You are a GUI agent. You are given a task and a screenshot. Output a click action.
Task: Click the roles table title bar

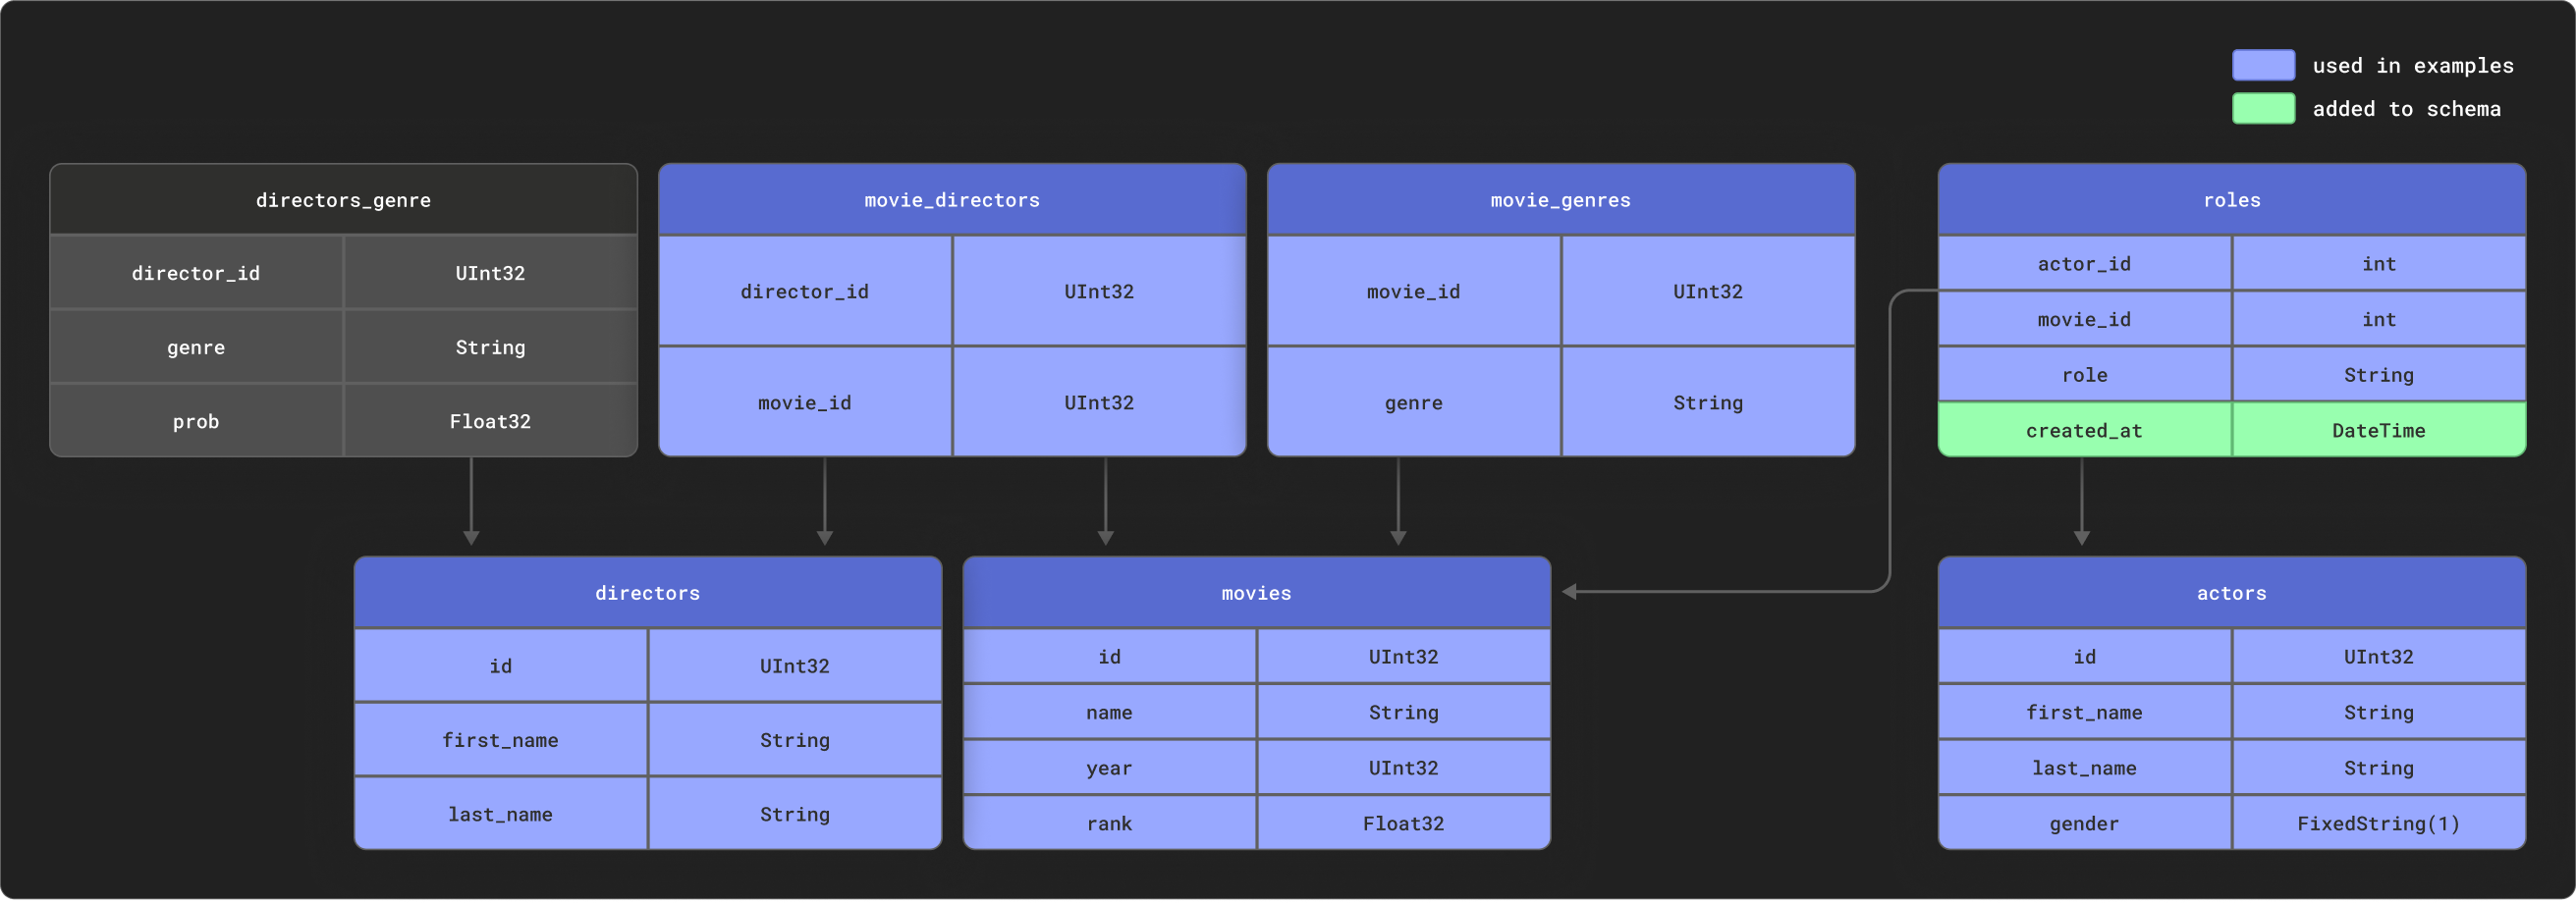pos(2232,199)
